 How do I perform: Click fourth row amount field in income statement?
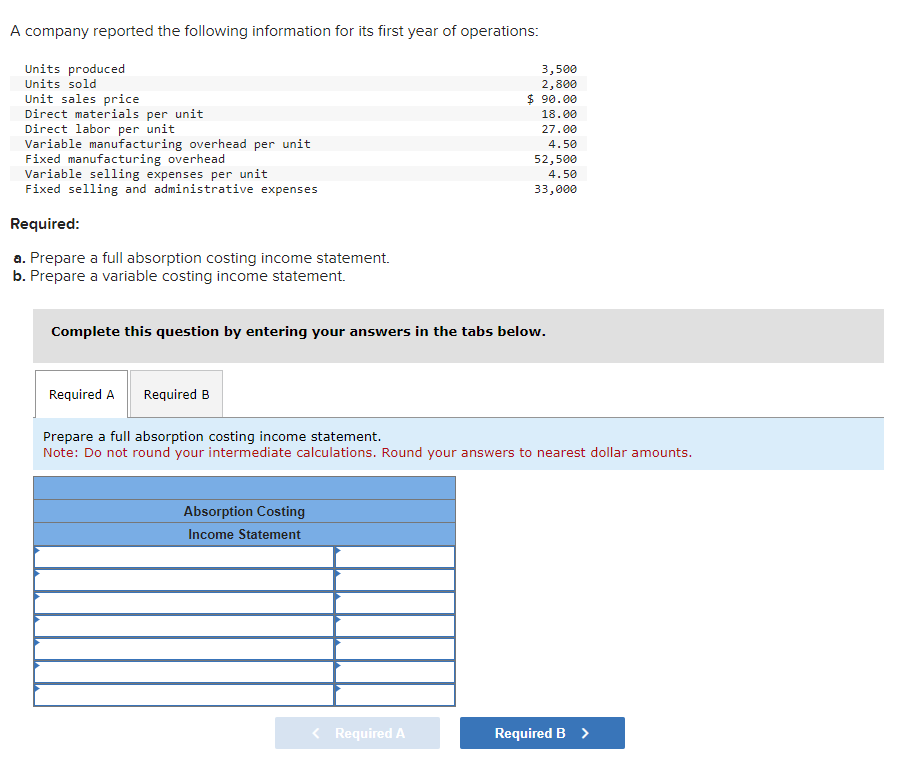[x=395, y=626]
